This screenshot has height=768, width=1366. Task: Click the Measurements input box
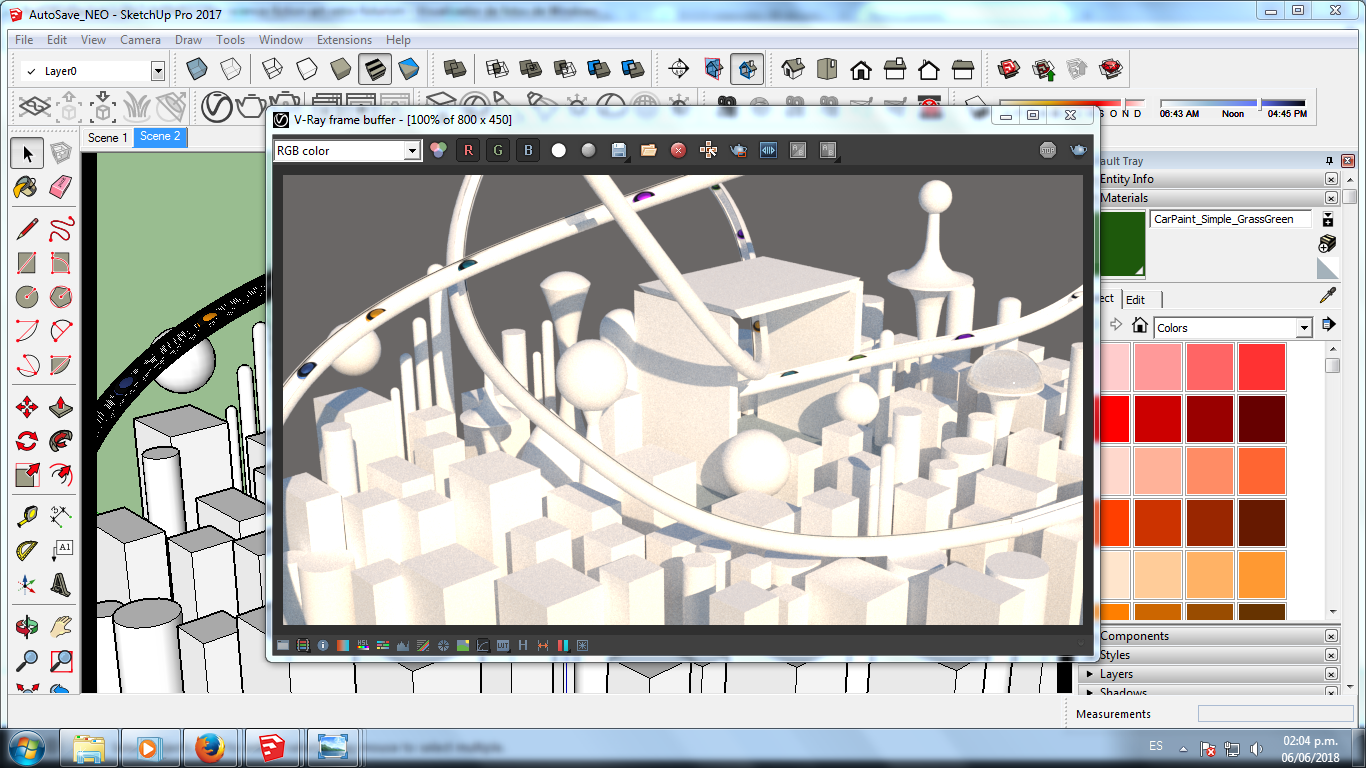(x=1275, y=714)
